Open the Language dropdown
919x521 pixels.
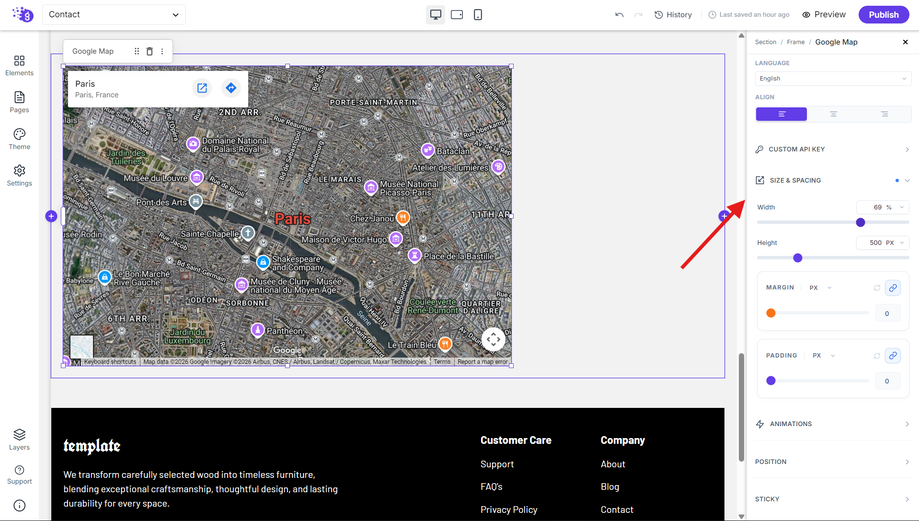pos(833,79)
